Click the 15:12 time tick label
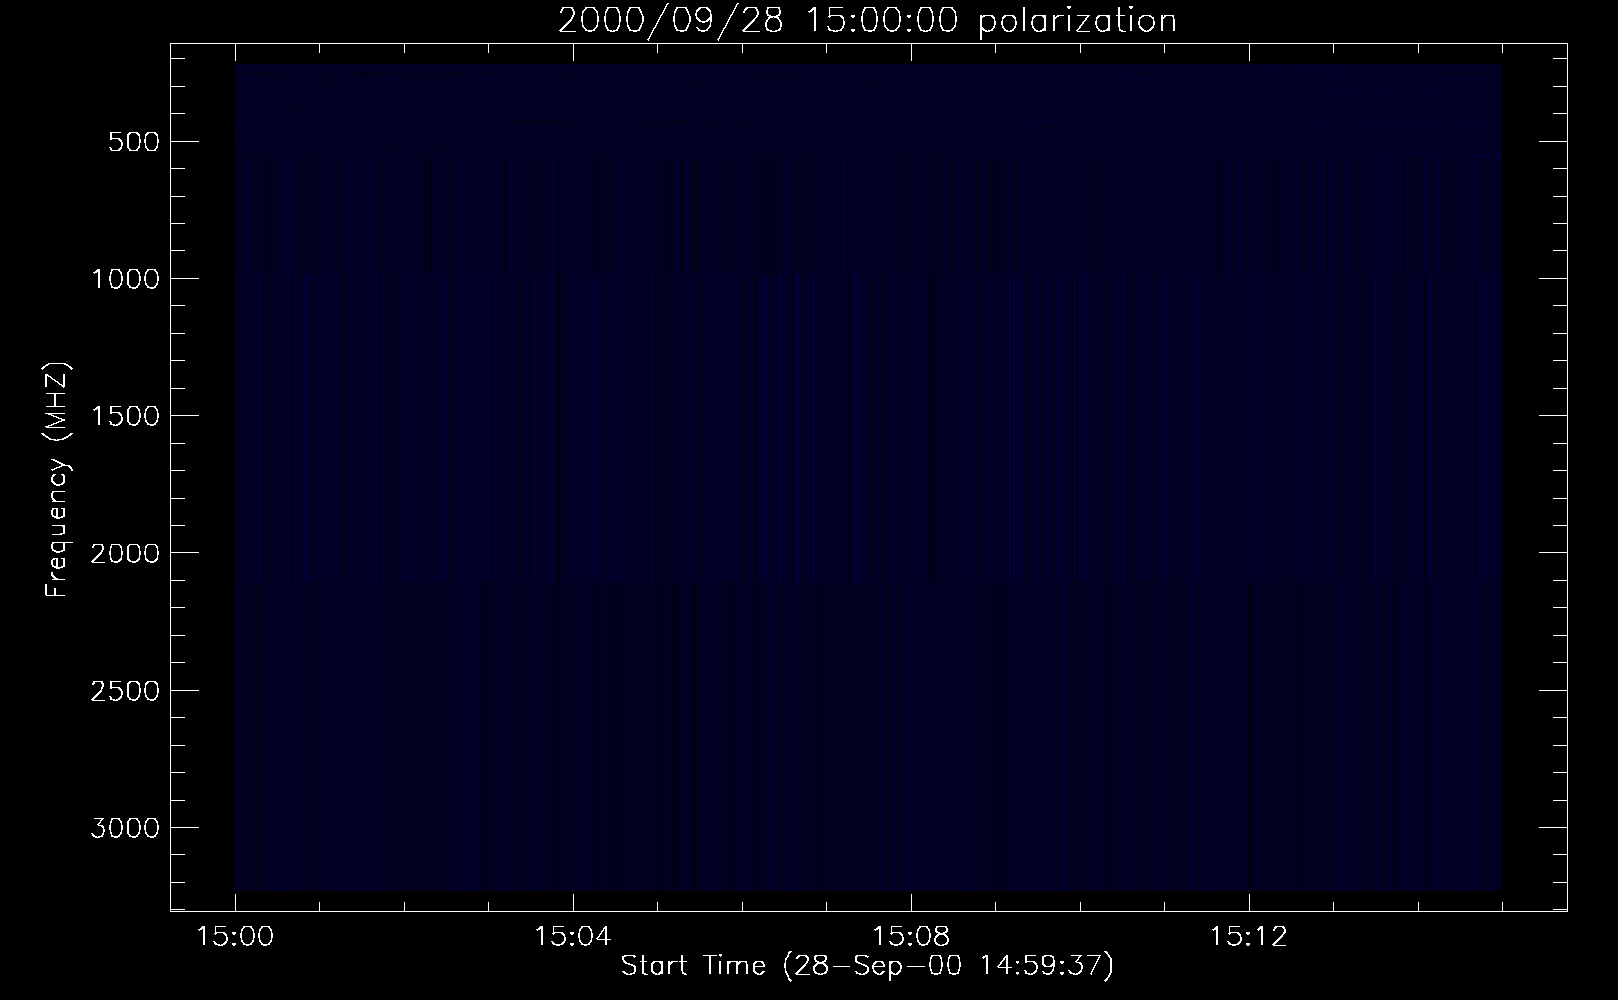Viewport: 1618px width, 1000px height. [x=1247, y=937]
